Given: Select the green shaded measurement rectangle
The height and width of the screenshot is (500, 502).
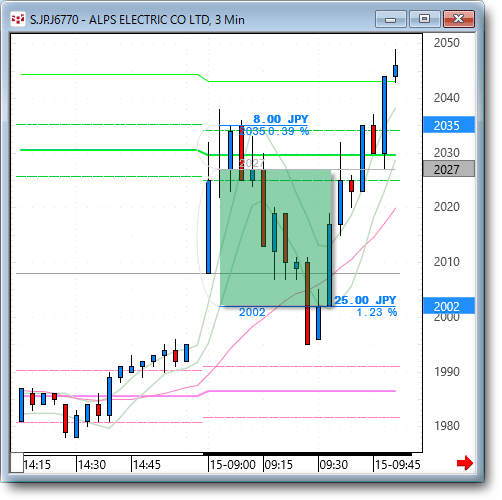Looking at the screenshot, I should (x=276, y=238).
